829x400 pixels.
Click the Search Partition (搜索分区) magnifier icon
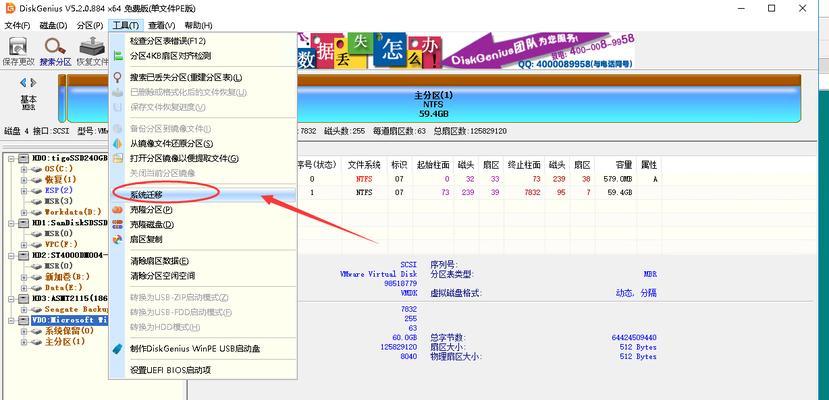click(x=55, y=46)
